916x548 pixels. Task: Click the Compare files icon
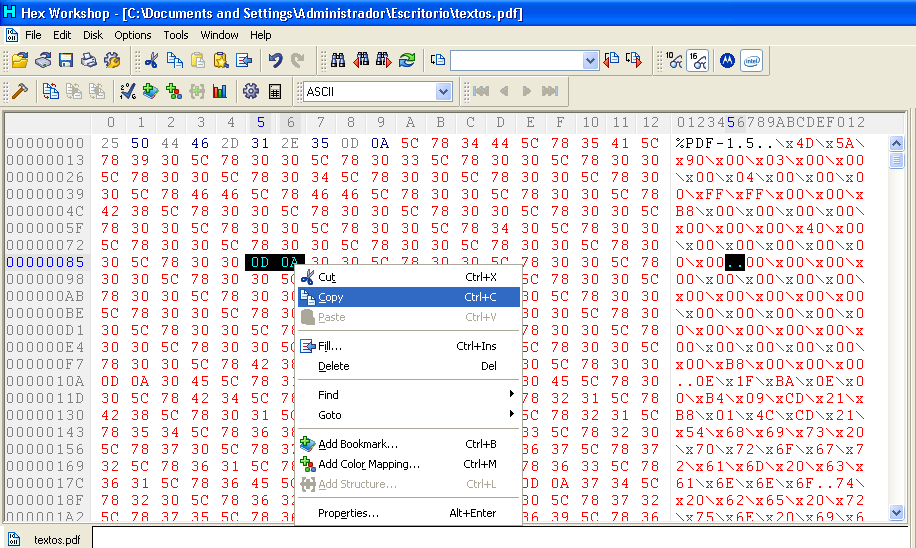click(51, 91)
